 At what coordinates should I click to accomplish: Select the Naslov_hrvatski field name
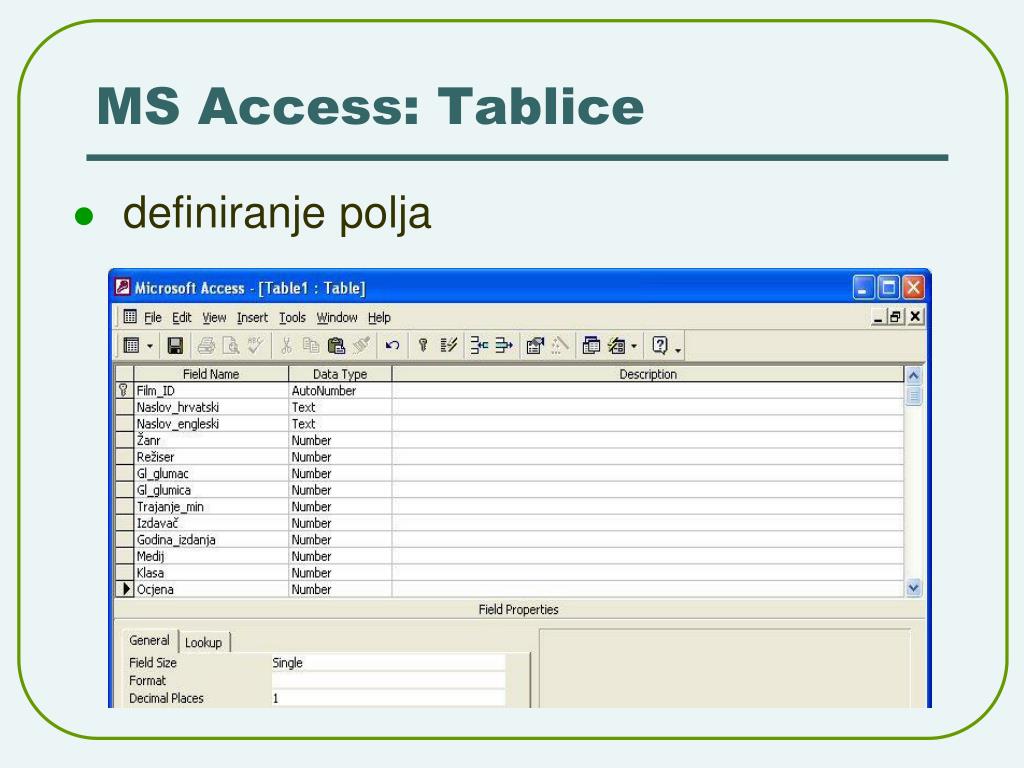click(x=211, y=407)
